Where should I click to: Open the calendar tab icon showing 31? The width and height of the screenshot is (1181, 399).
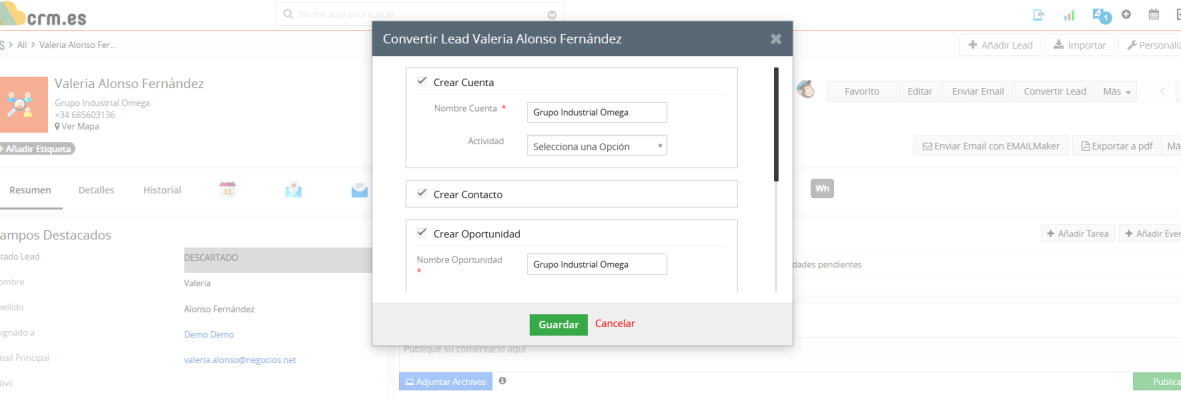click(227, 190)
